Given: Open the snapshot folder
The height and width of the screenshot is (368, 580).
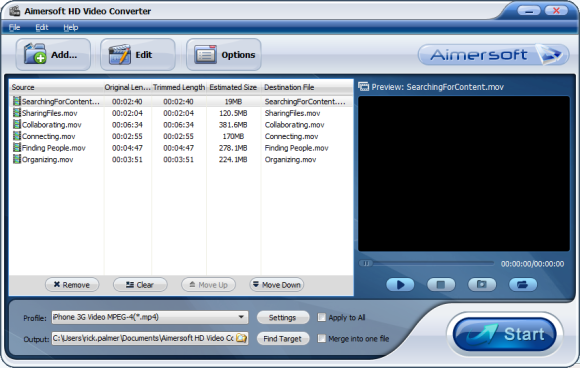Looking at the screenshot, I should [523, 284].
